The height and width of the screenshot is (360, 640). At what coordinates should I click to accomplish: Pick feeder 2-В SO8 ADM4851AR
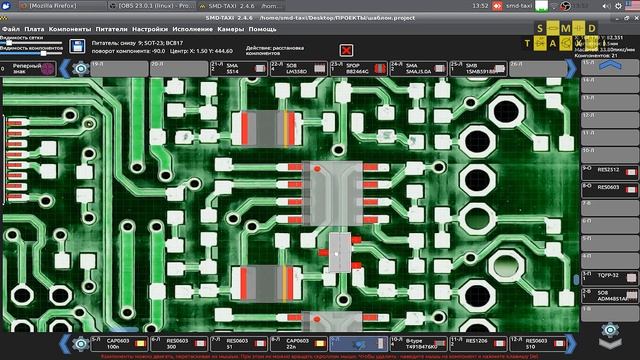[610, 296]
